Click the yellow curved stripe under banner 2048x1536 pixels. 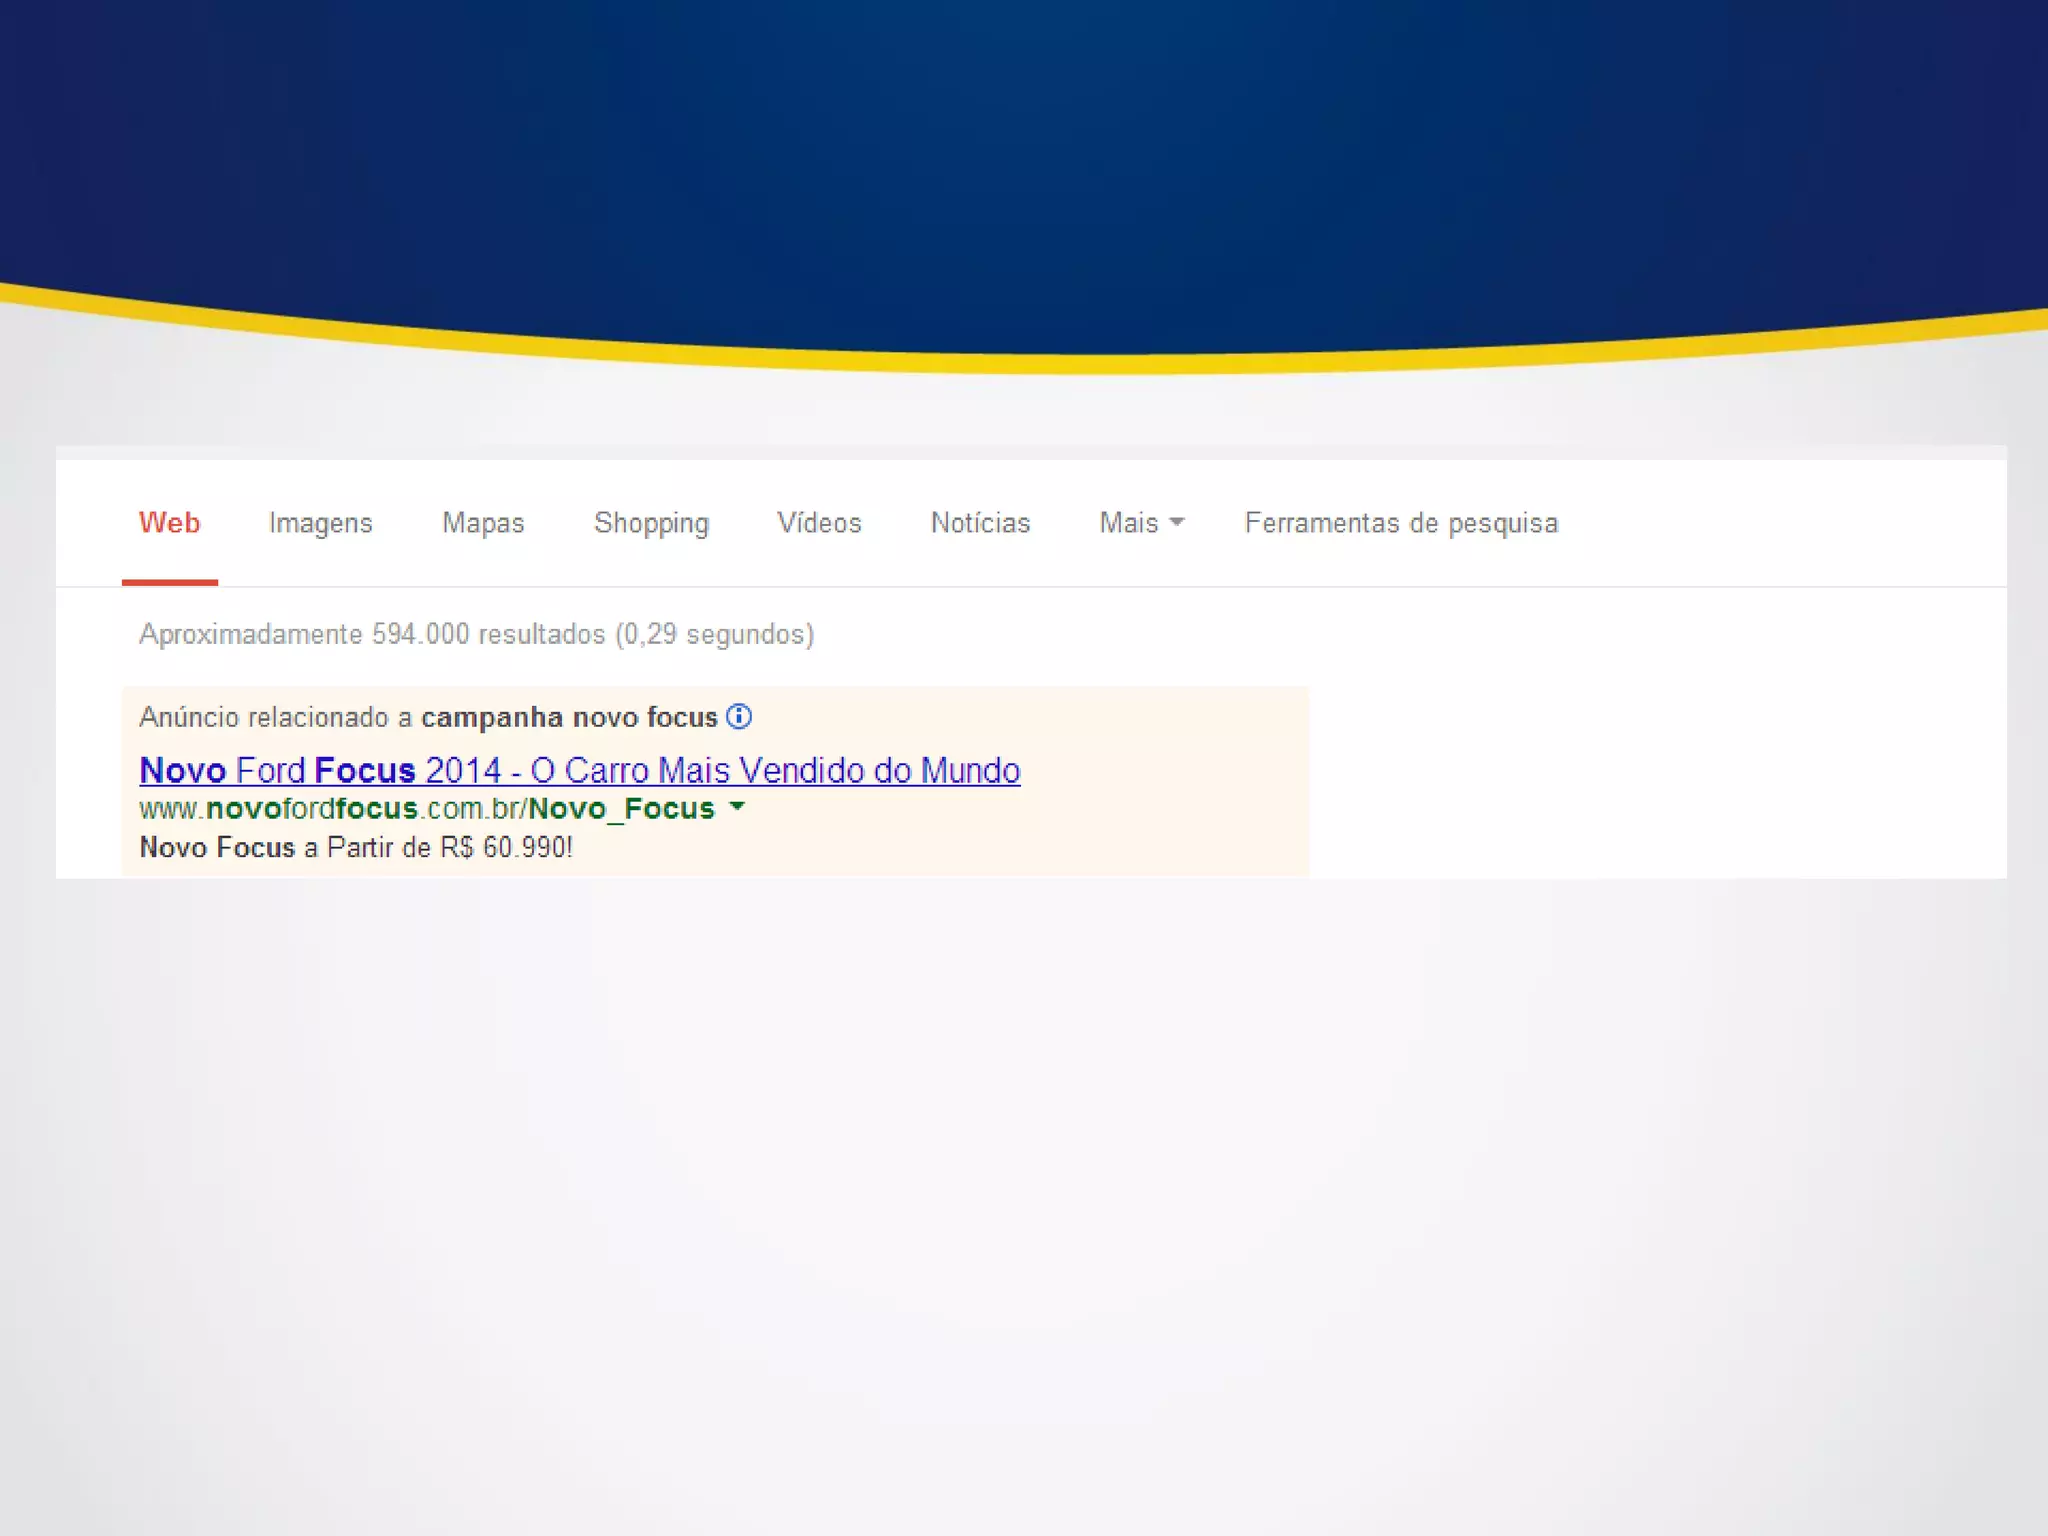point(1024,362)
